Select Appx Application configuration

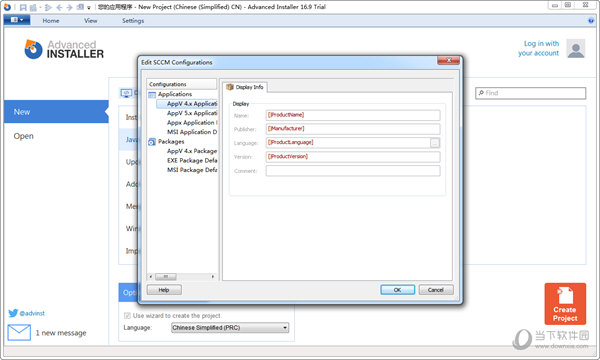point(191,122)
